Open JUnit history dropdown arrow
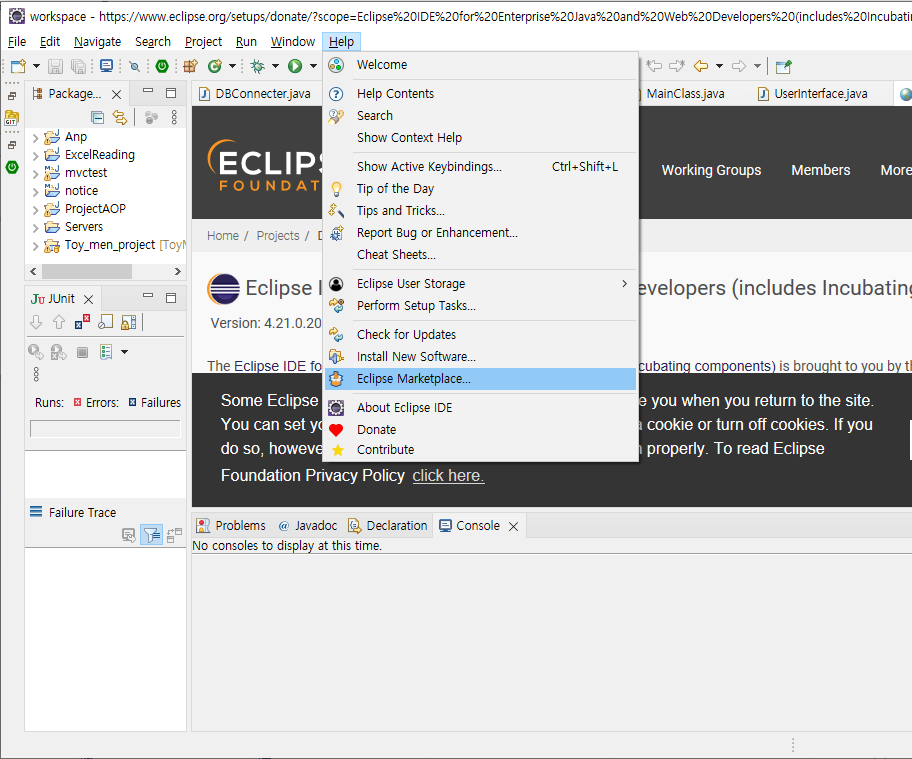The image size is (912, 759). pyautogui.click(x=124, y=352)
